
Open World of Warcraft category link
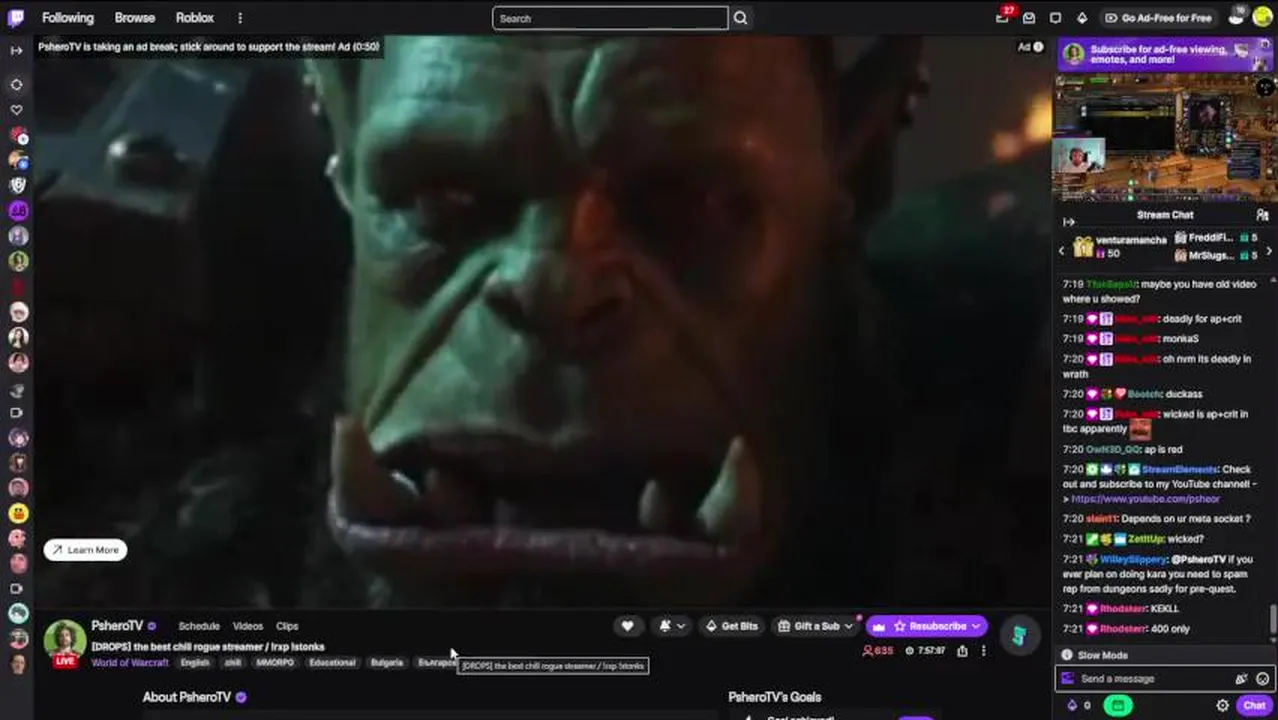click(130, 663)
